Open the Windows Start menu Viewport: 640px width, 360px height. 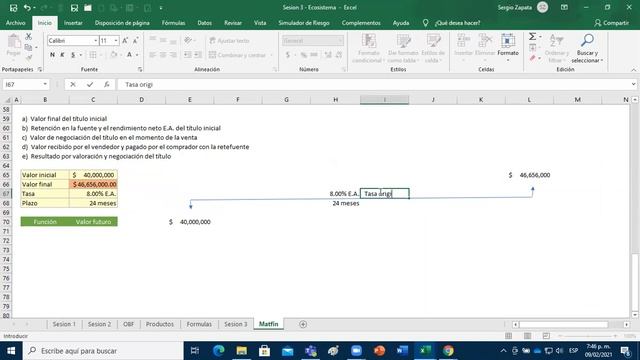(x=11, y=351)
